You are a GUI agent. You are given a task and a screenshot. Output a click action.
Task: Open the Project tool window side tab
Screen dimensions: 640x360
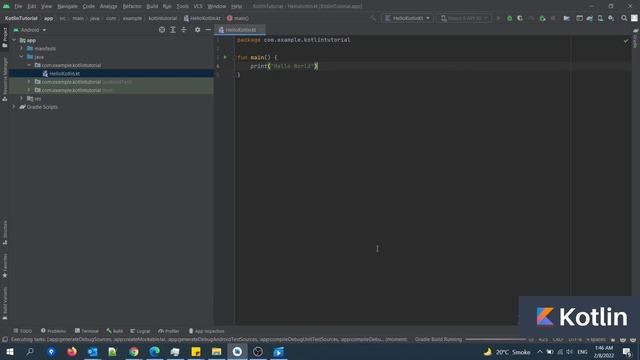tap(4, 38)
